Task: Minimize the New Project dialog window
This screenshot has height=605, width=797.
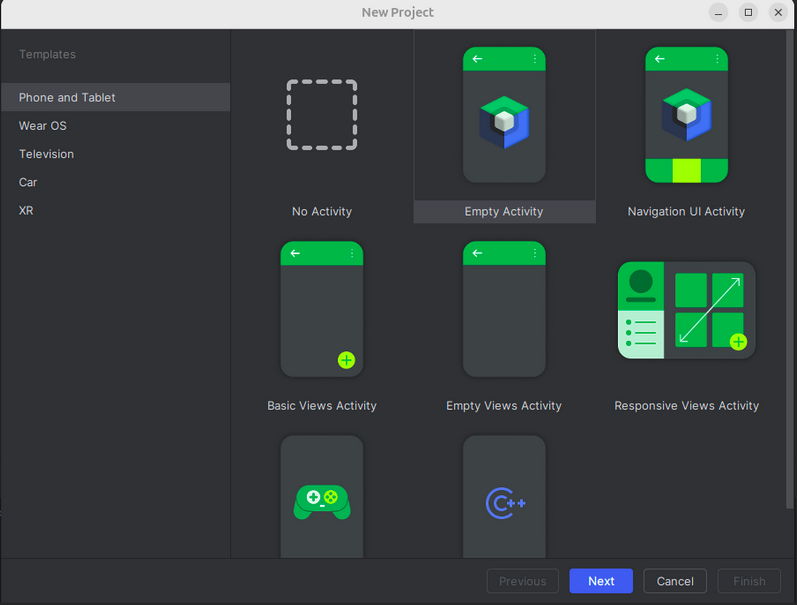Action: click(718, 12)
